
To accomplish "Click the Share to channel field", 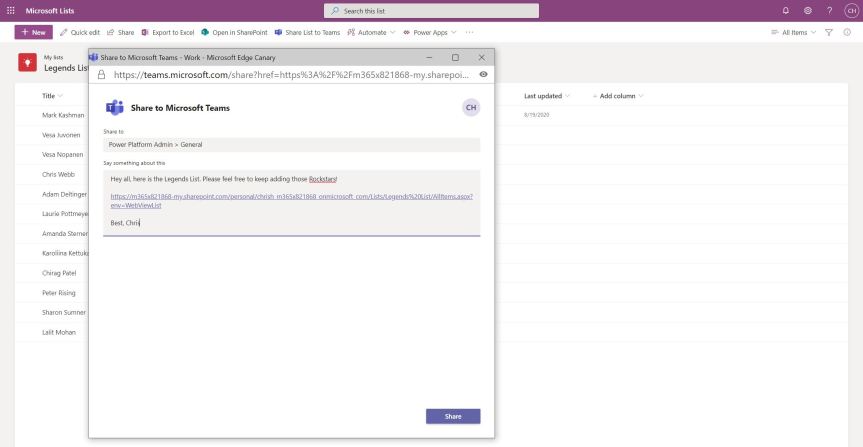I will (292, 145).
